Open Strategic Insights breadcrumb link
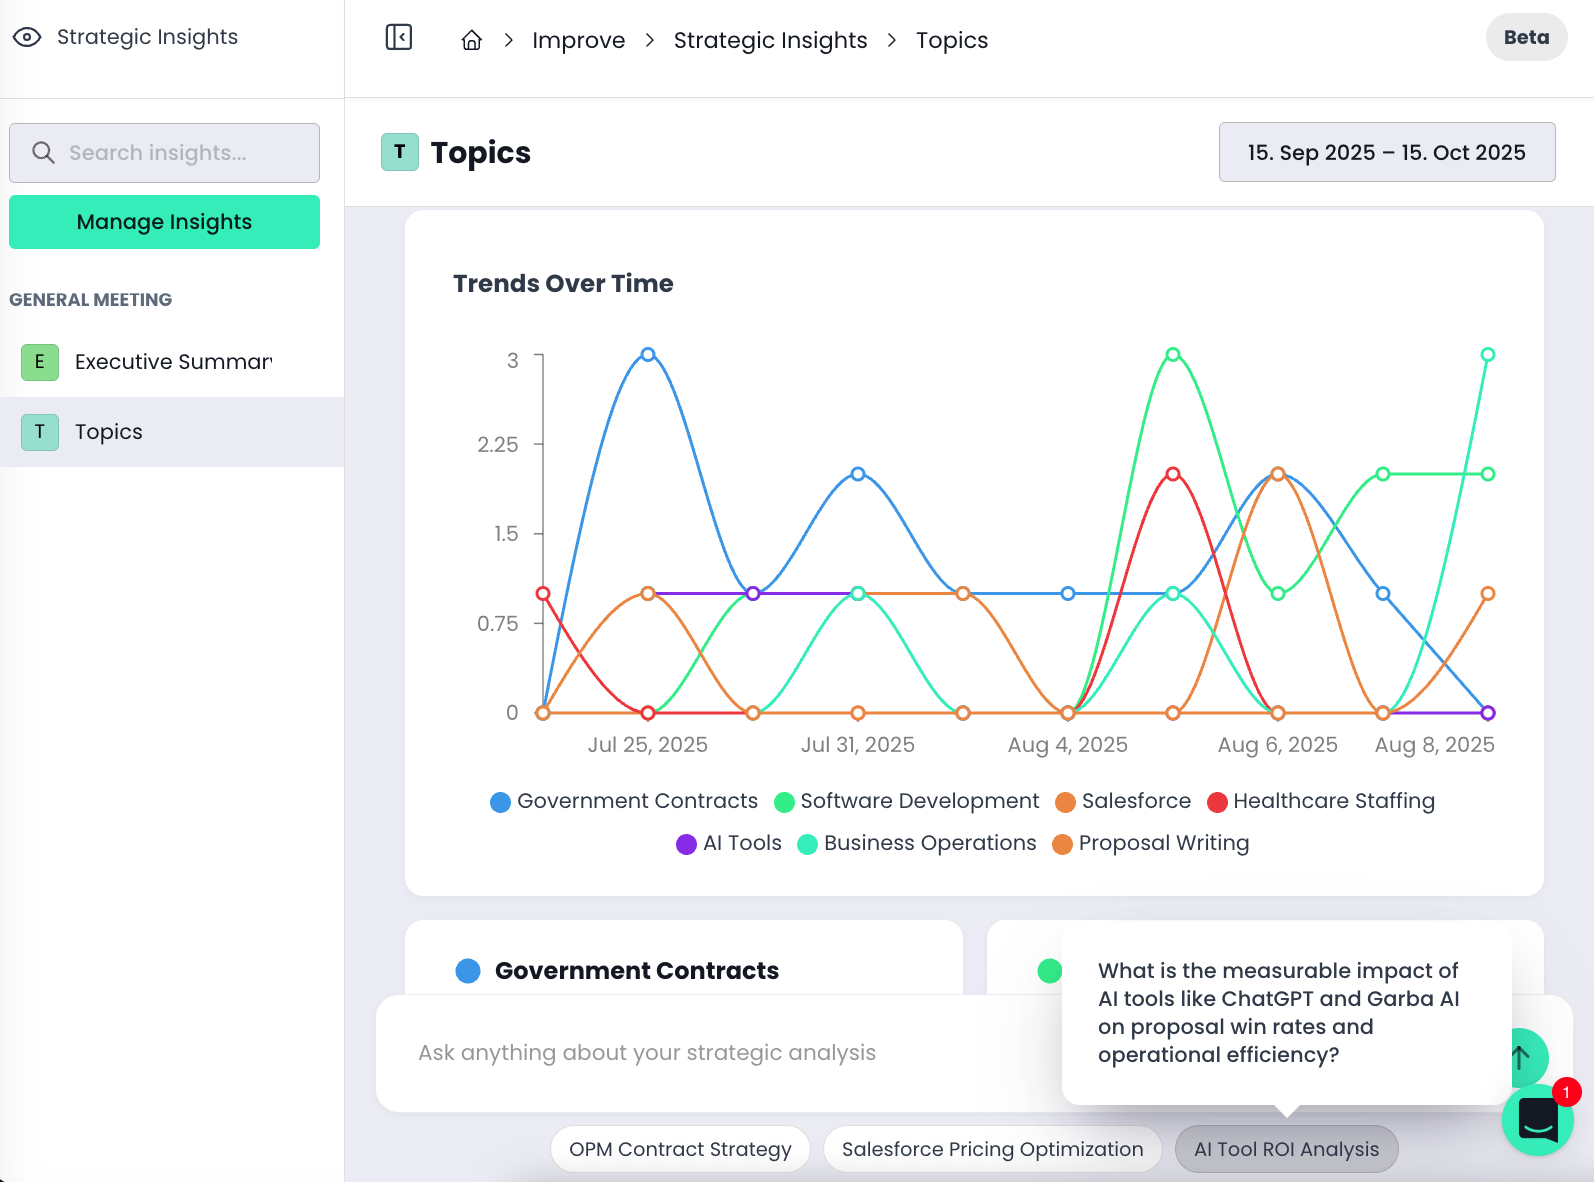The height and width of the screenshot is (1182, 1594). [770, 40]
